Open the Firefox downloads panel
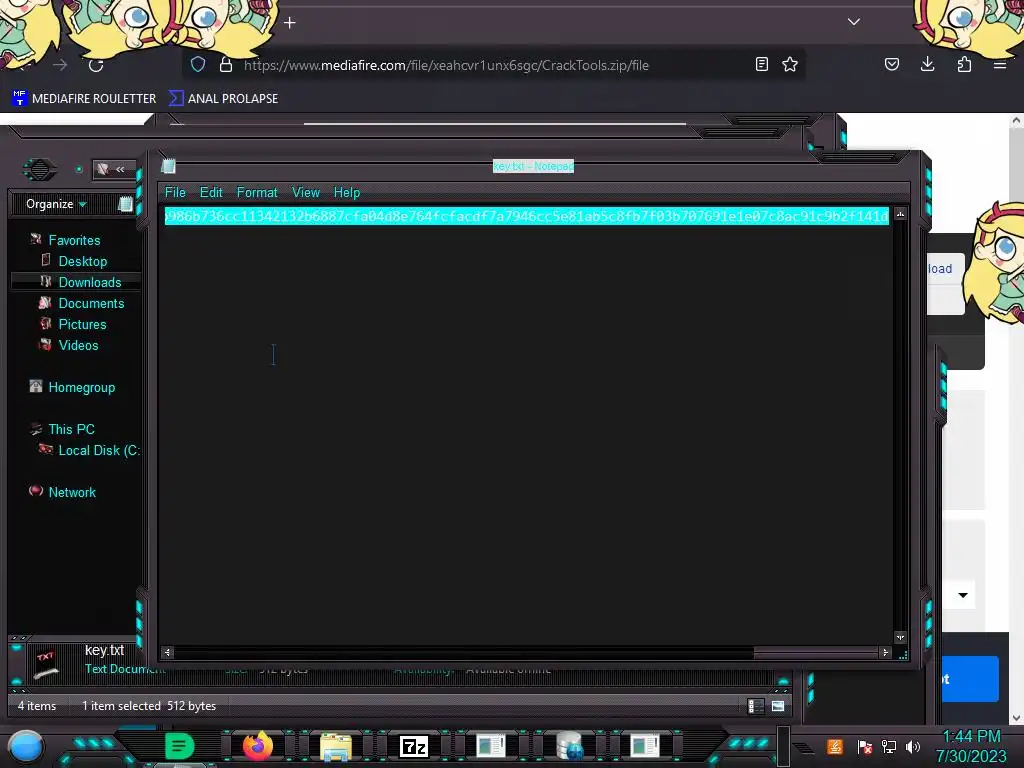Viewport: 1024px width, 768px height. pyautogui.click(x=927, y=64)
